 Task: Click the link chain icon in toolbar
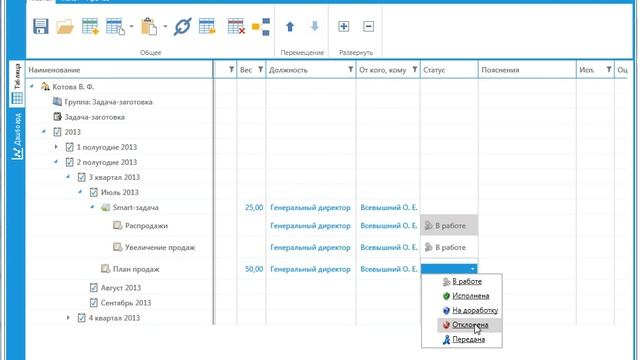(182, 27)
